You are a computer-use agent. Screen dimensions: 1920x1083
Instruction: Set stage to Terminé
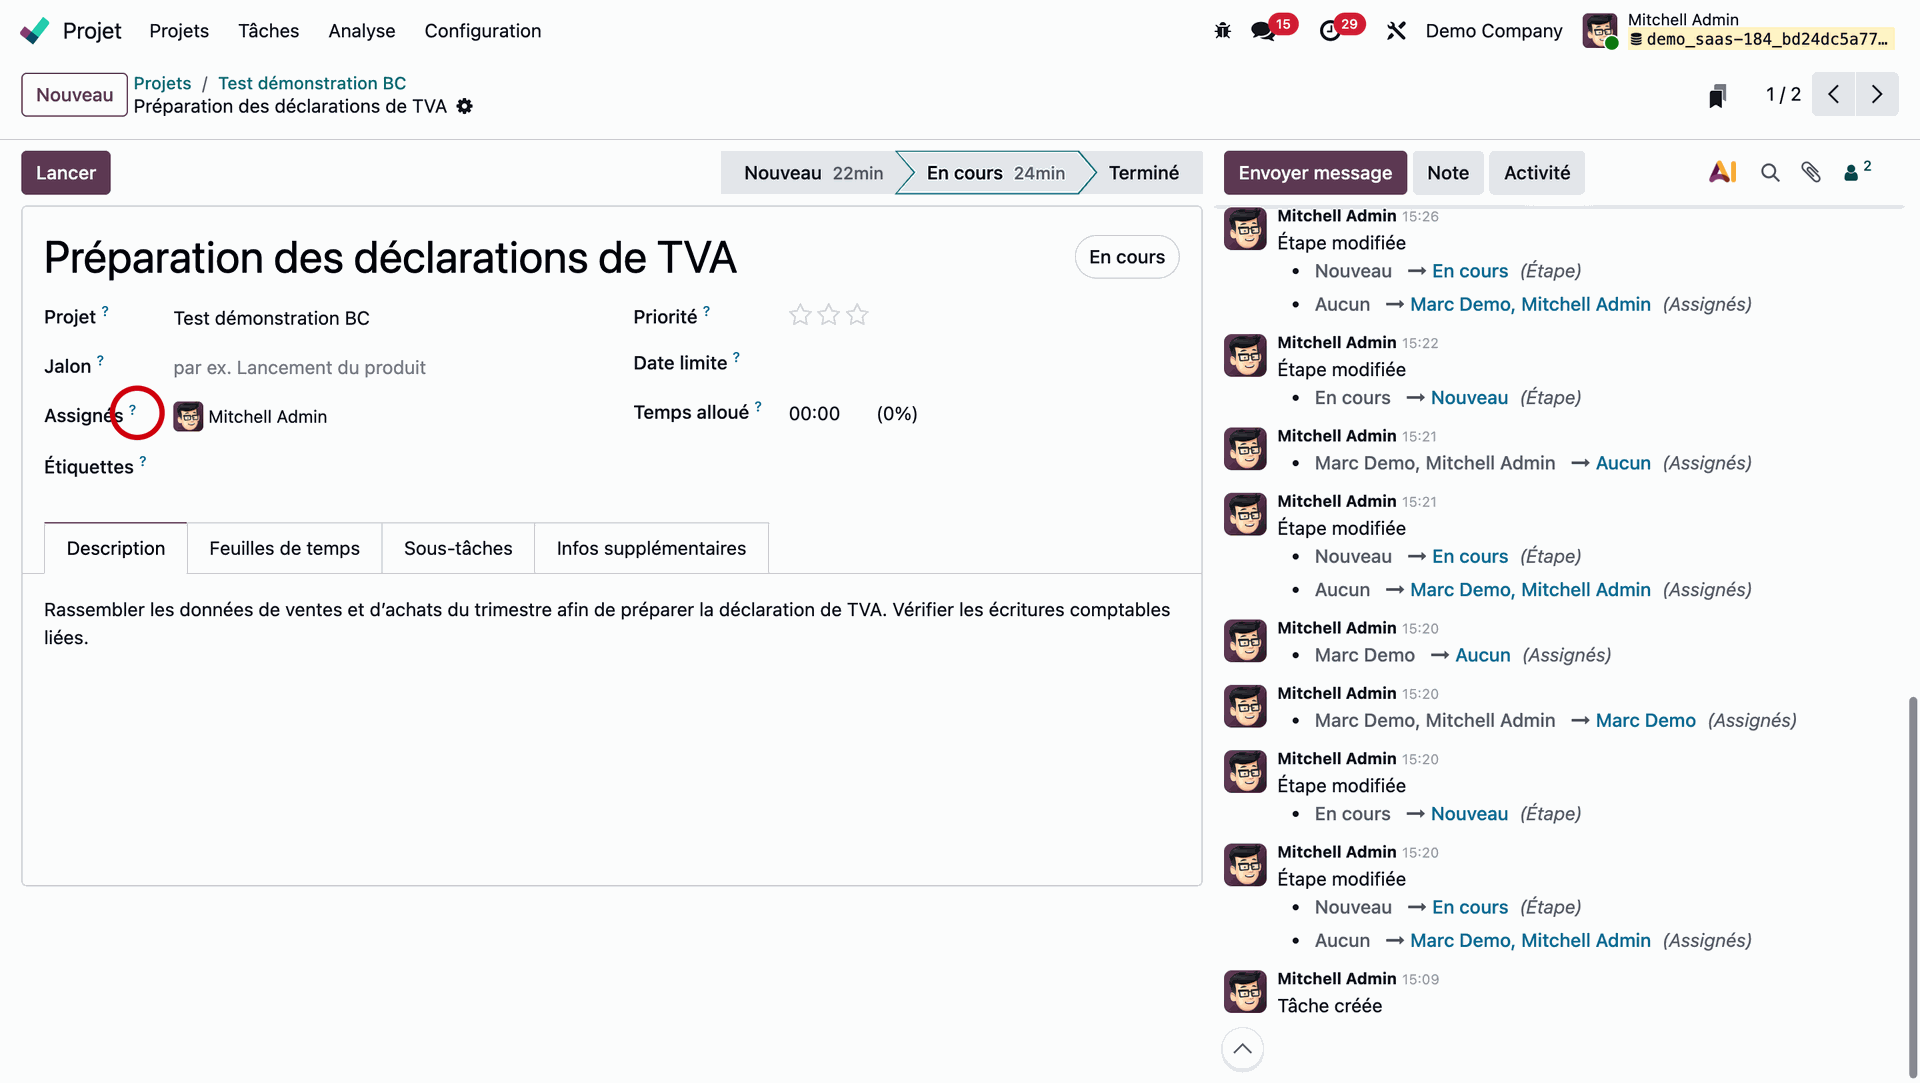(1143, 173)
